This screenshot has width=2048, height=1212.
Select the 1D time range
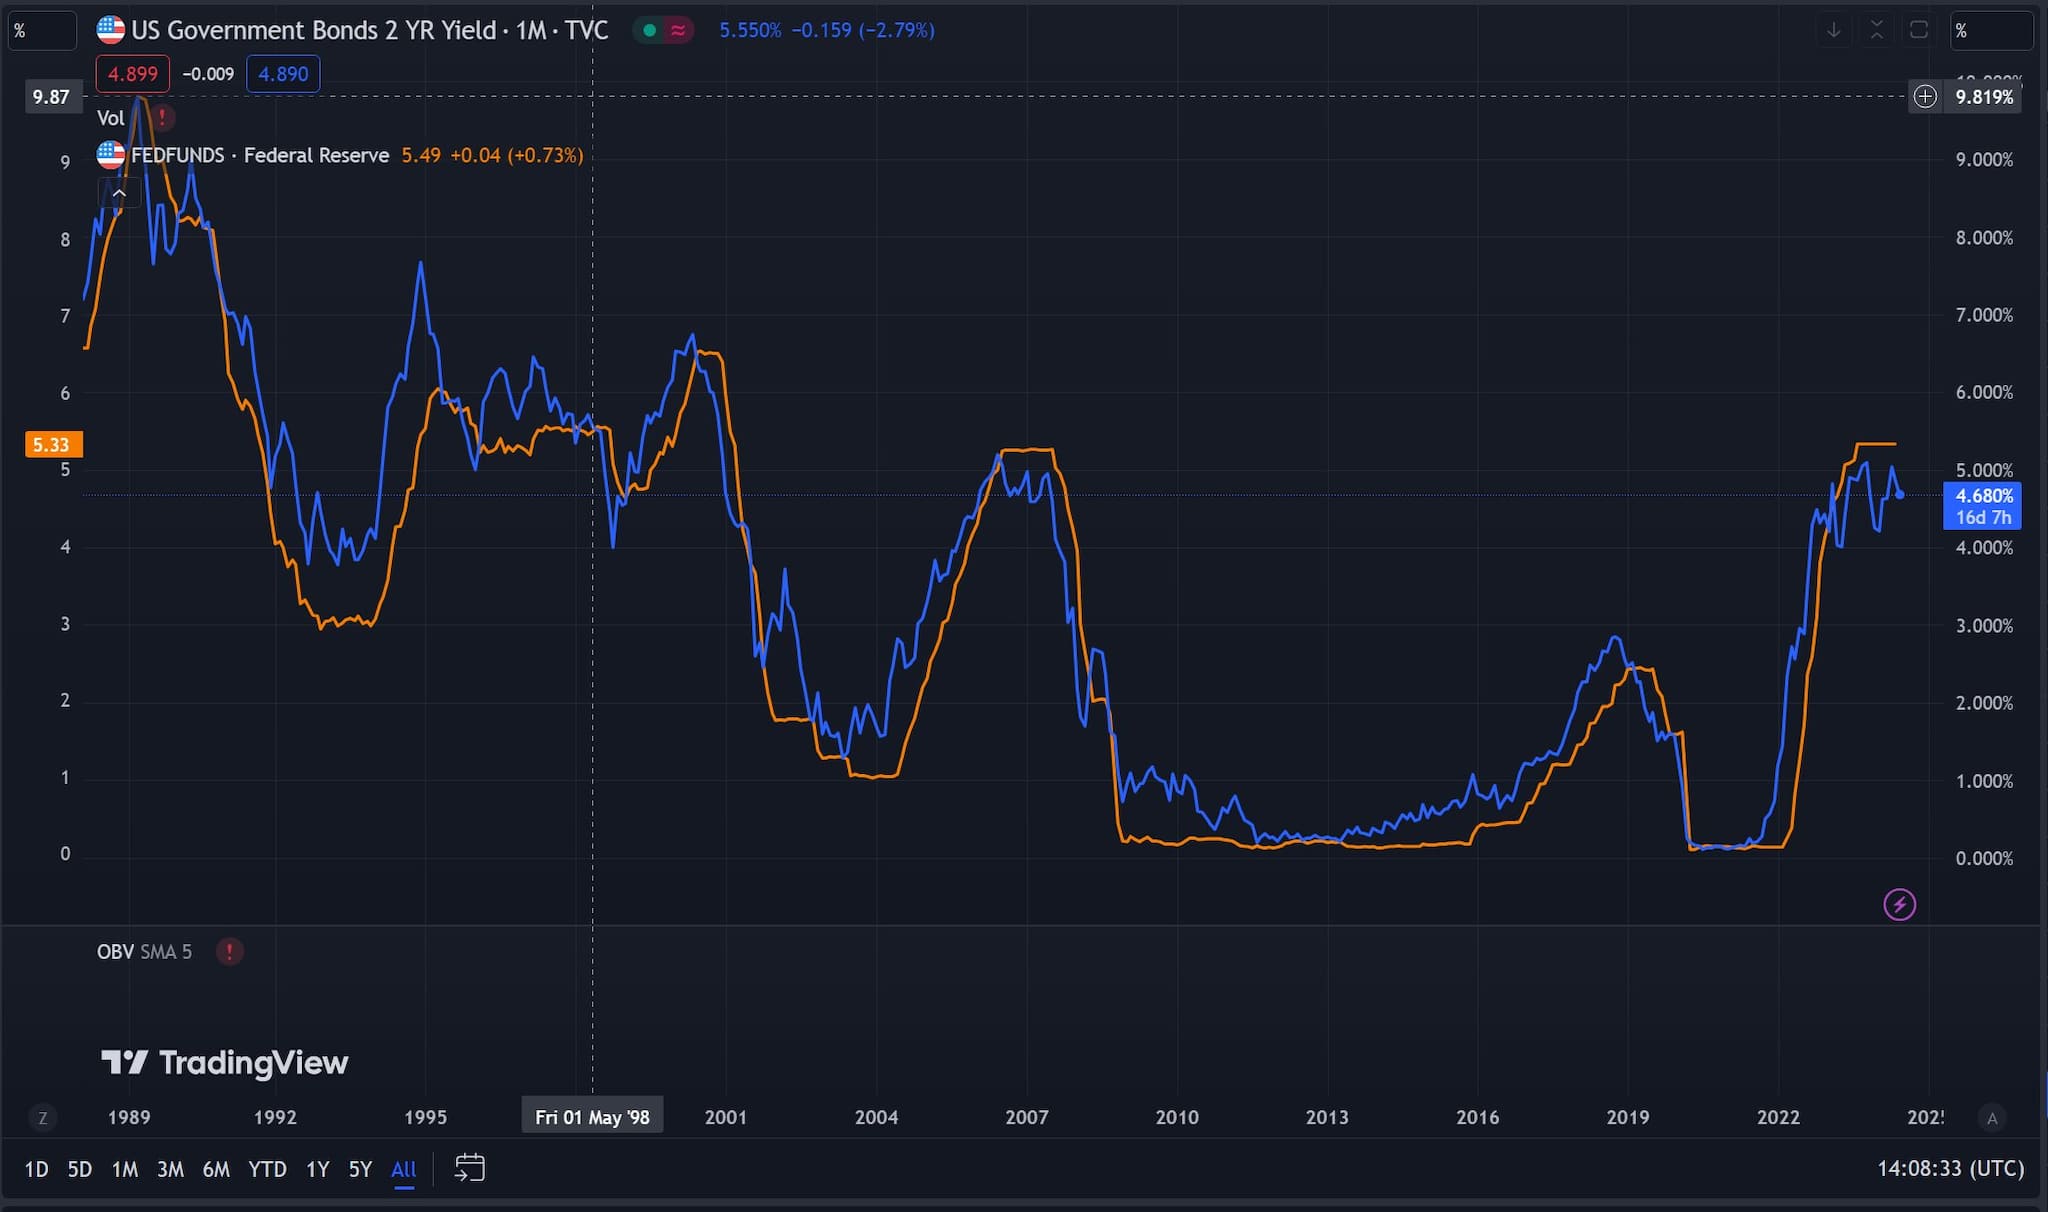pyautogui.click(x=36, y=1169)
